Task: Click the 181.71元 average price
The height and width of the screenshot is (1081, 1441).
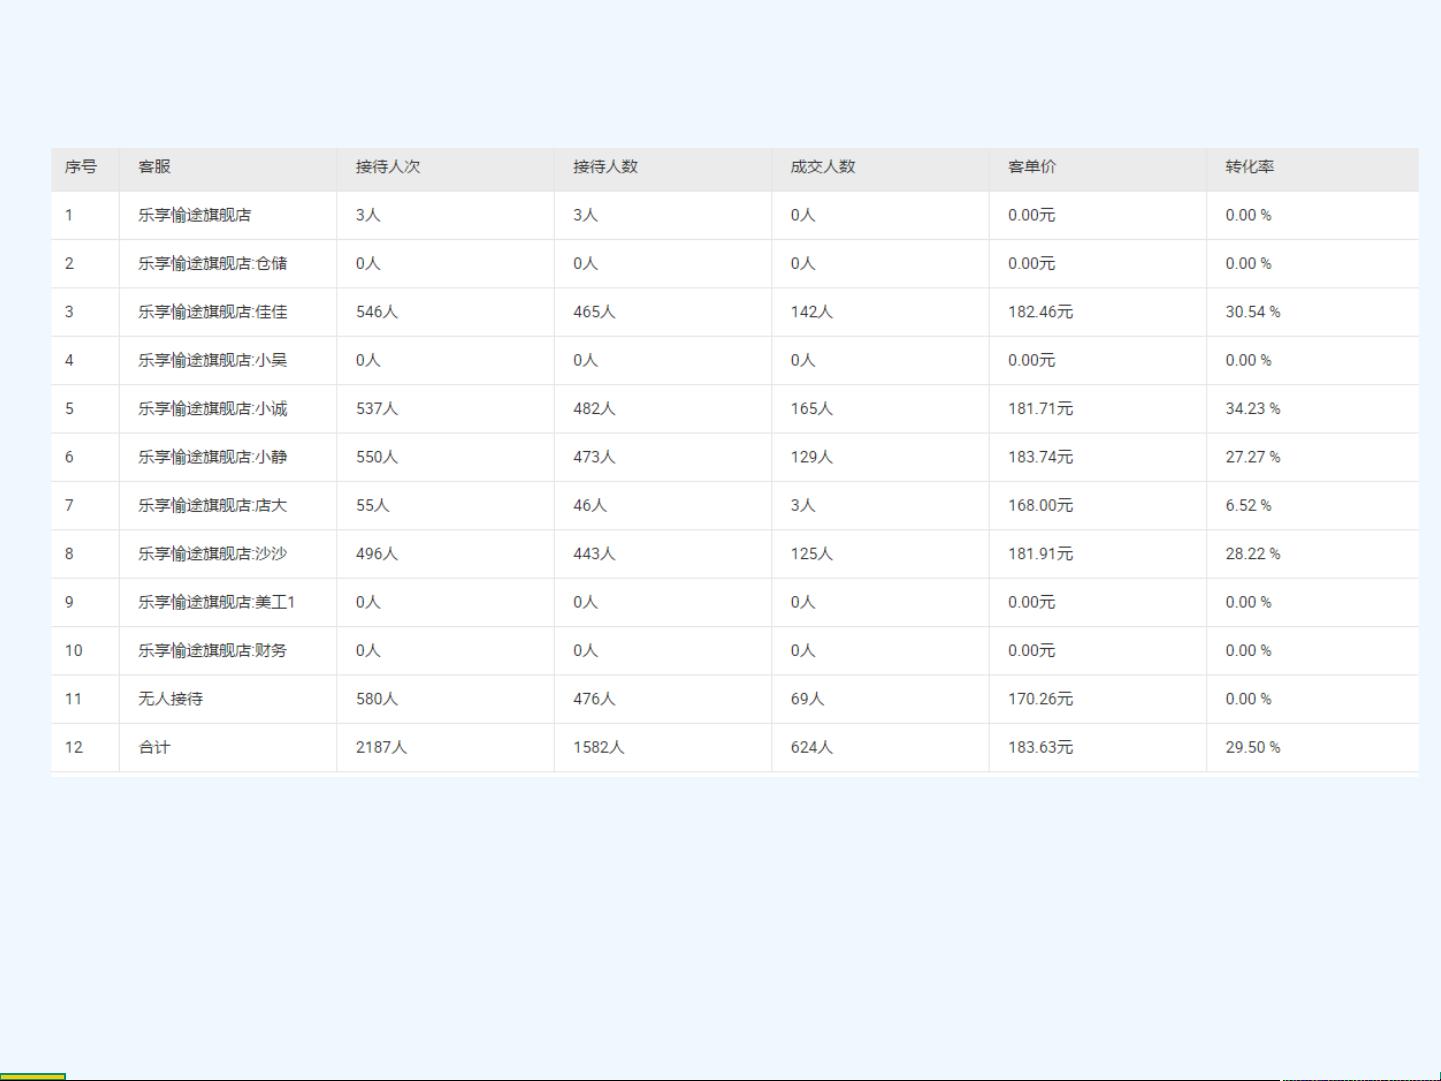Action: pyautogui.click(x=1040, y=409)
